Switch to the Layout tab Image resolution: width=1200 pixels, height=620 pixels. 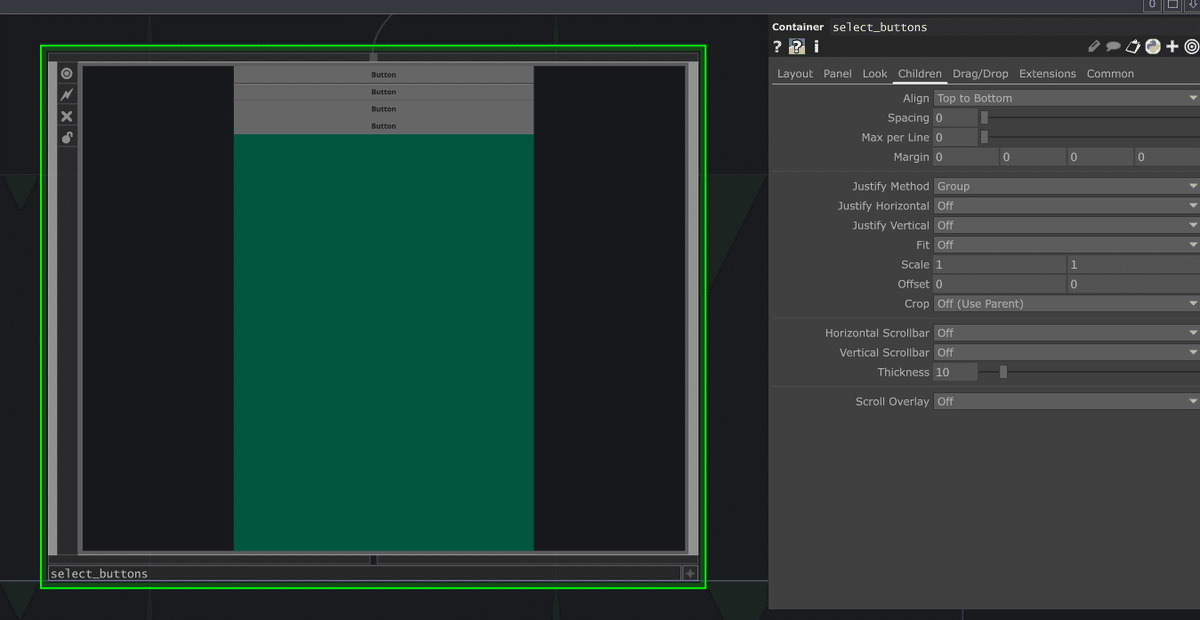[795, 74]
